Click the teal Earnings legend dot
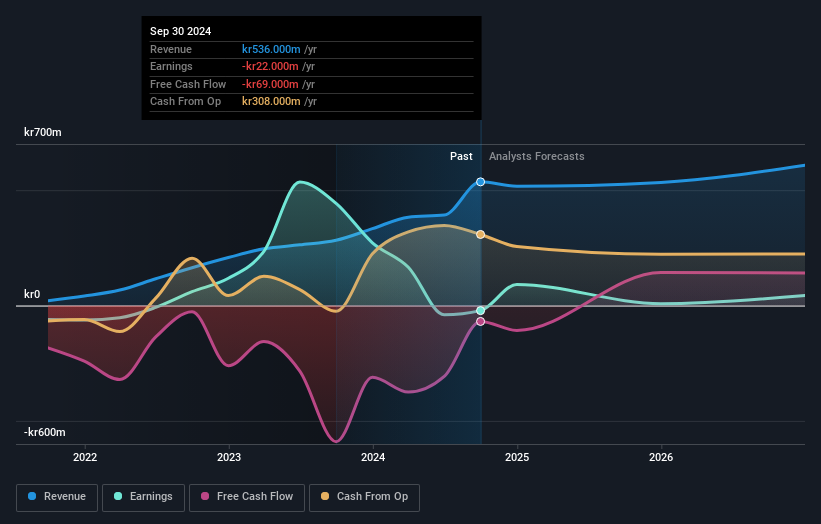 [x=118, y=496]
